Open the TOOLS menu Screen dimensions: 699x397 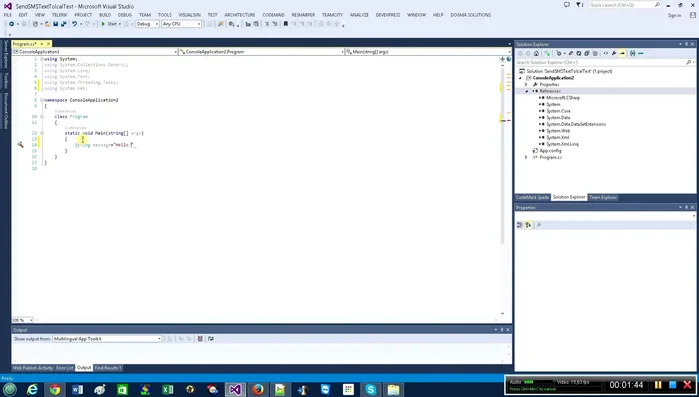(x=164, y=15)
